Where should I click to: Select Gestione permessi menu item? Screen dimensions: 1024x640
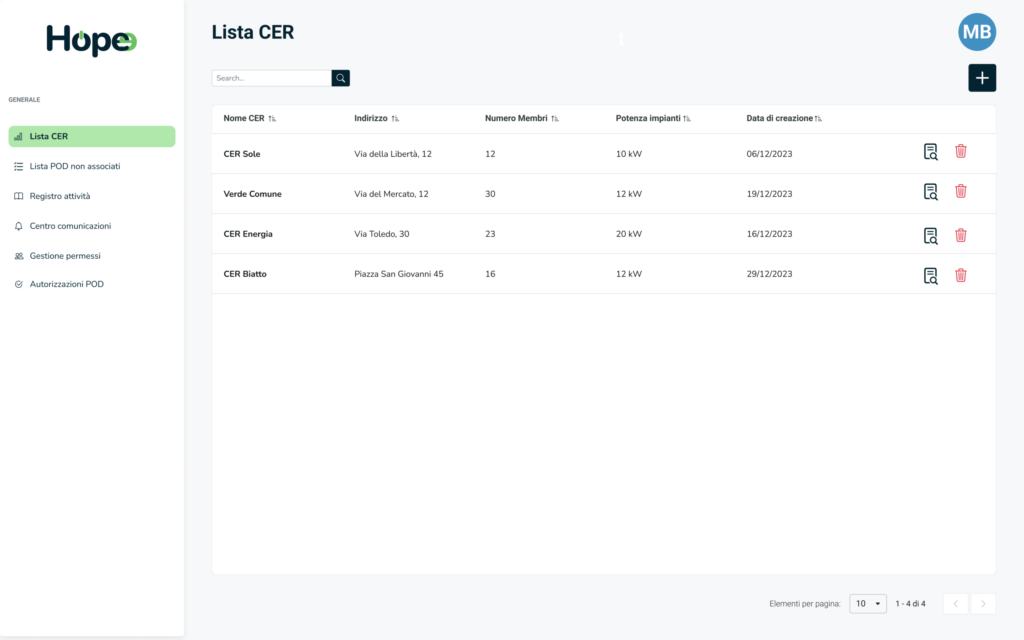coord(65,256)
